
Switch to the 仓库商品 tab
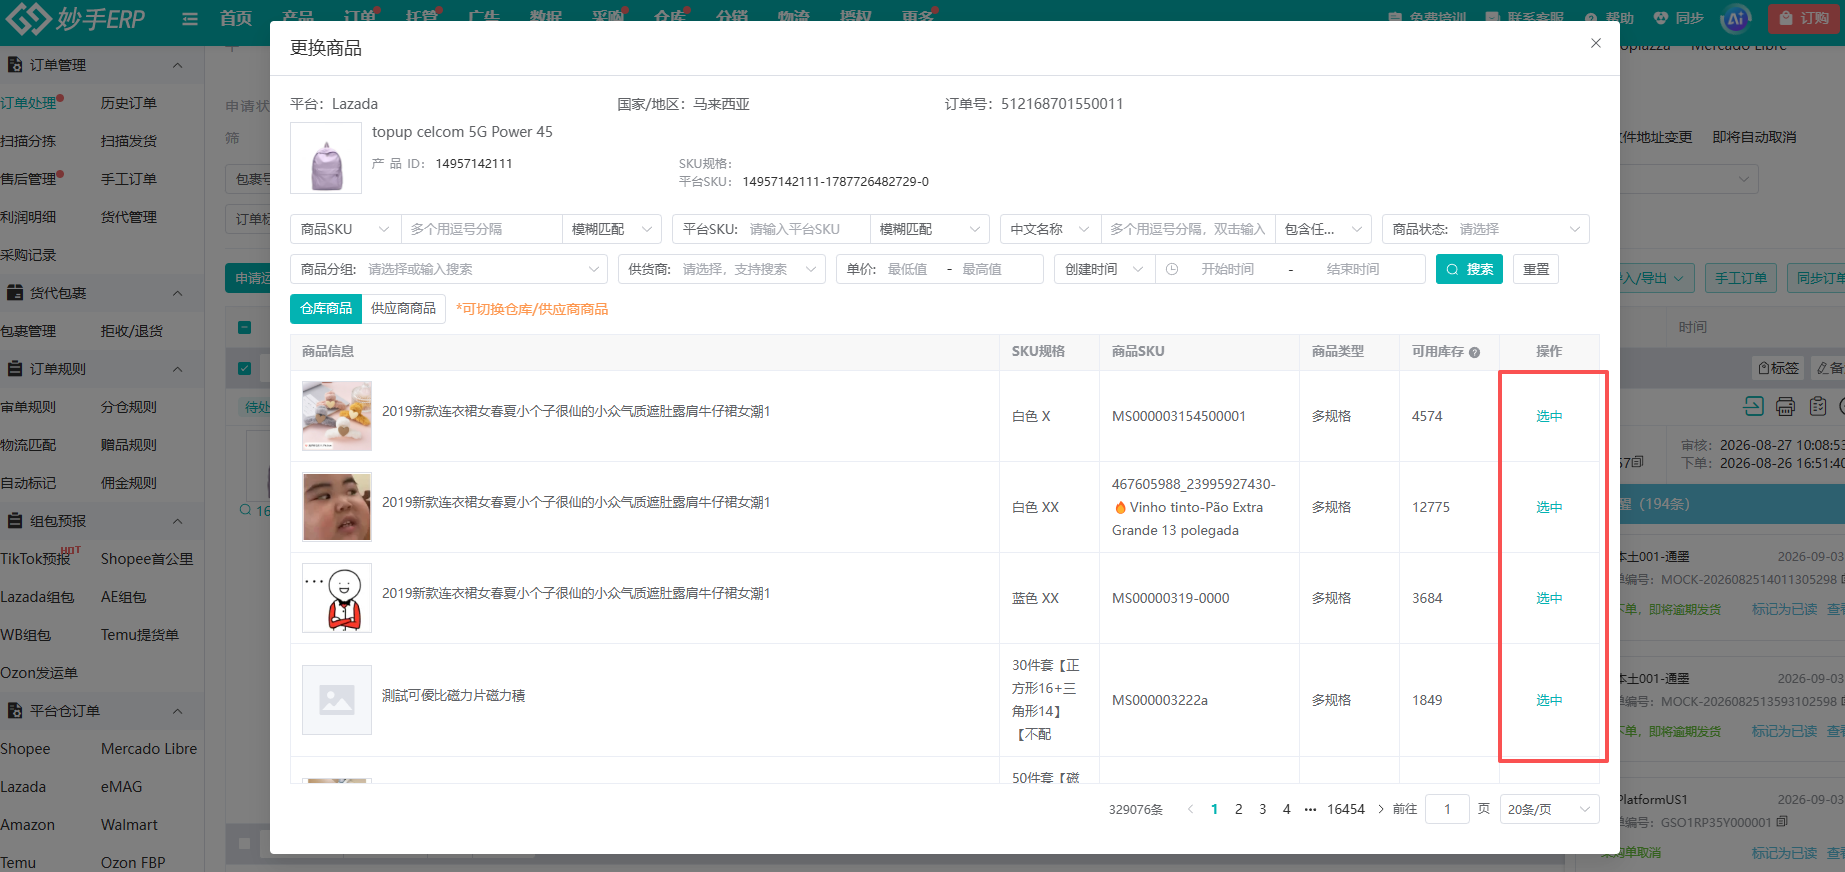[x=326, y=309]
